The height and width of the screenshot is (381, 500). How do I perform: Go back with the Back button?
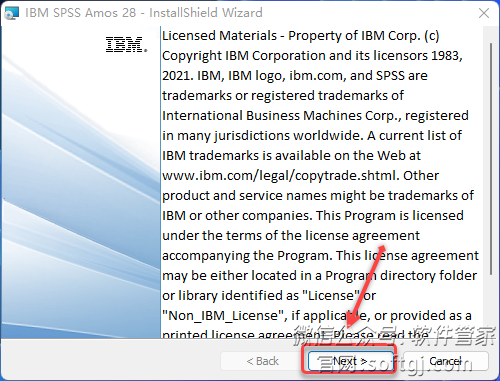(x=262, y=361)
